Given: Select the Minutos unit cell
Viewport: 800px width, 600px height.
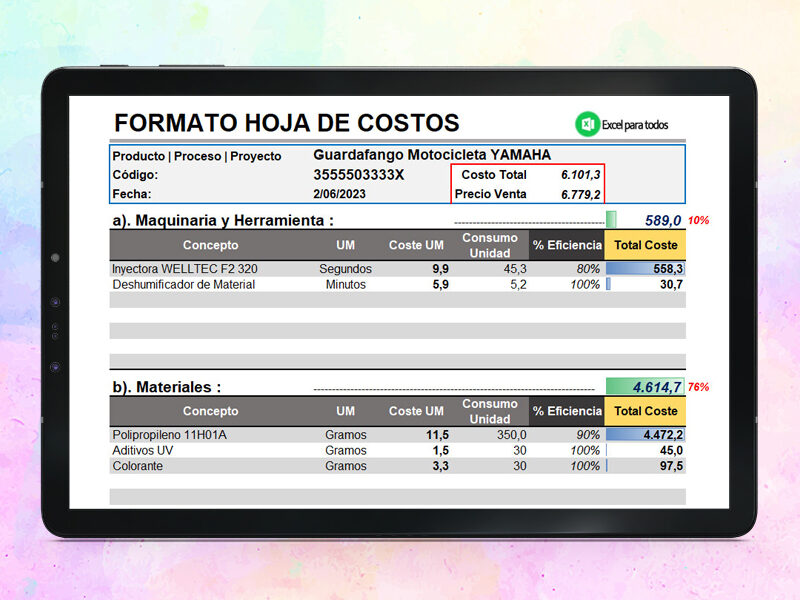Looking at the screenshot, I should point(345,285).
